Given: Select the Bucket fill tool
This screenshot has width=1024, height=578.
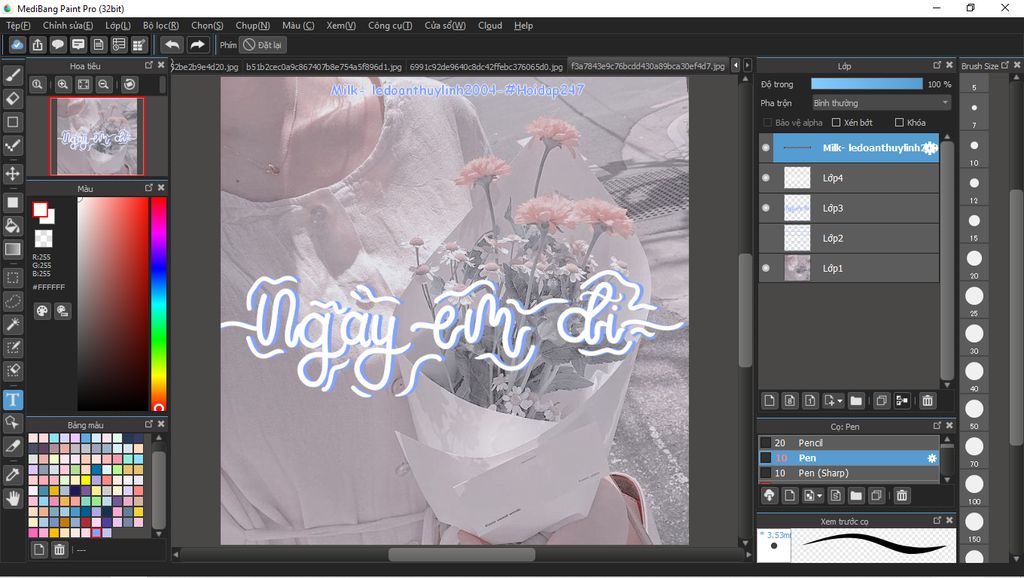Looking at the screenshot, I should point(12,226).
